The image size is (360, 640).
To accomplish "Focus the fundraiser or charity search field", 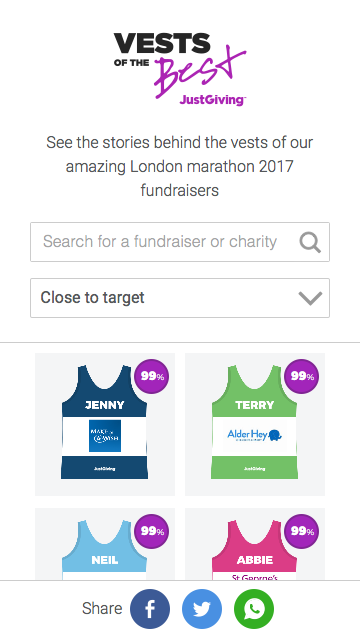I will [180, 242].
